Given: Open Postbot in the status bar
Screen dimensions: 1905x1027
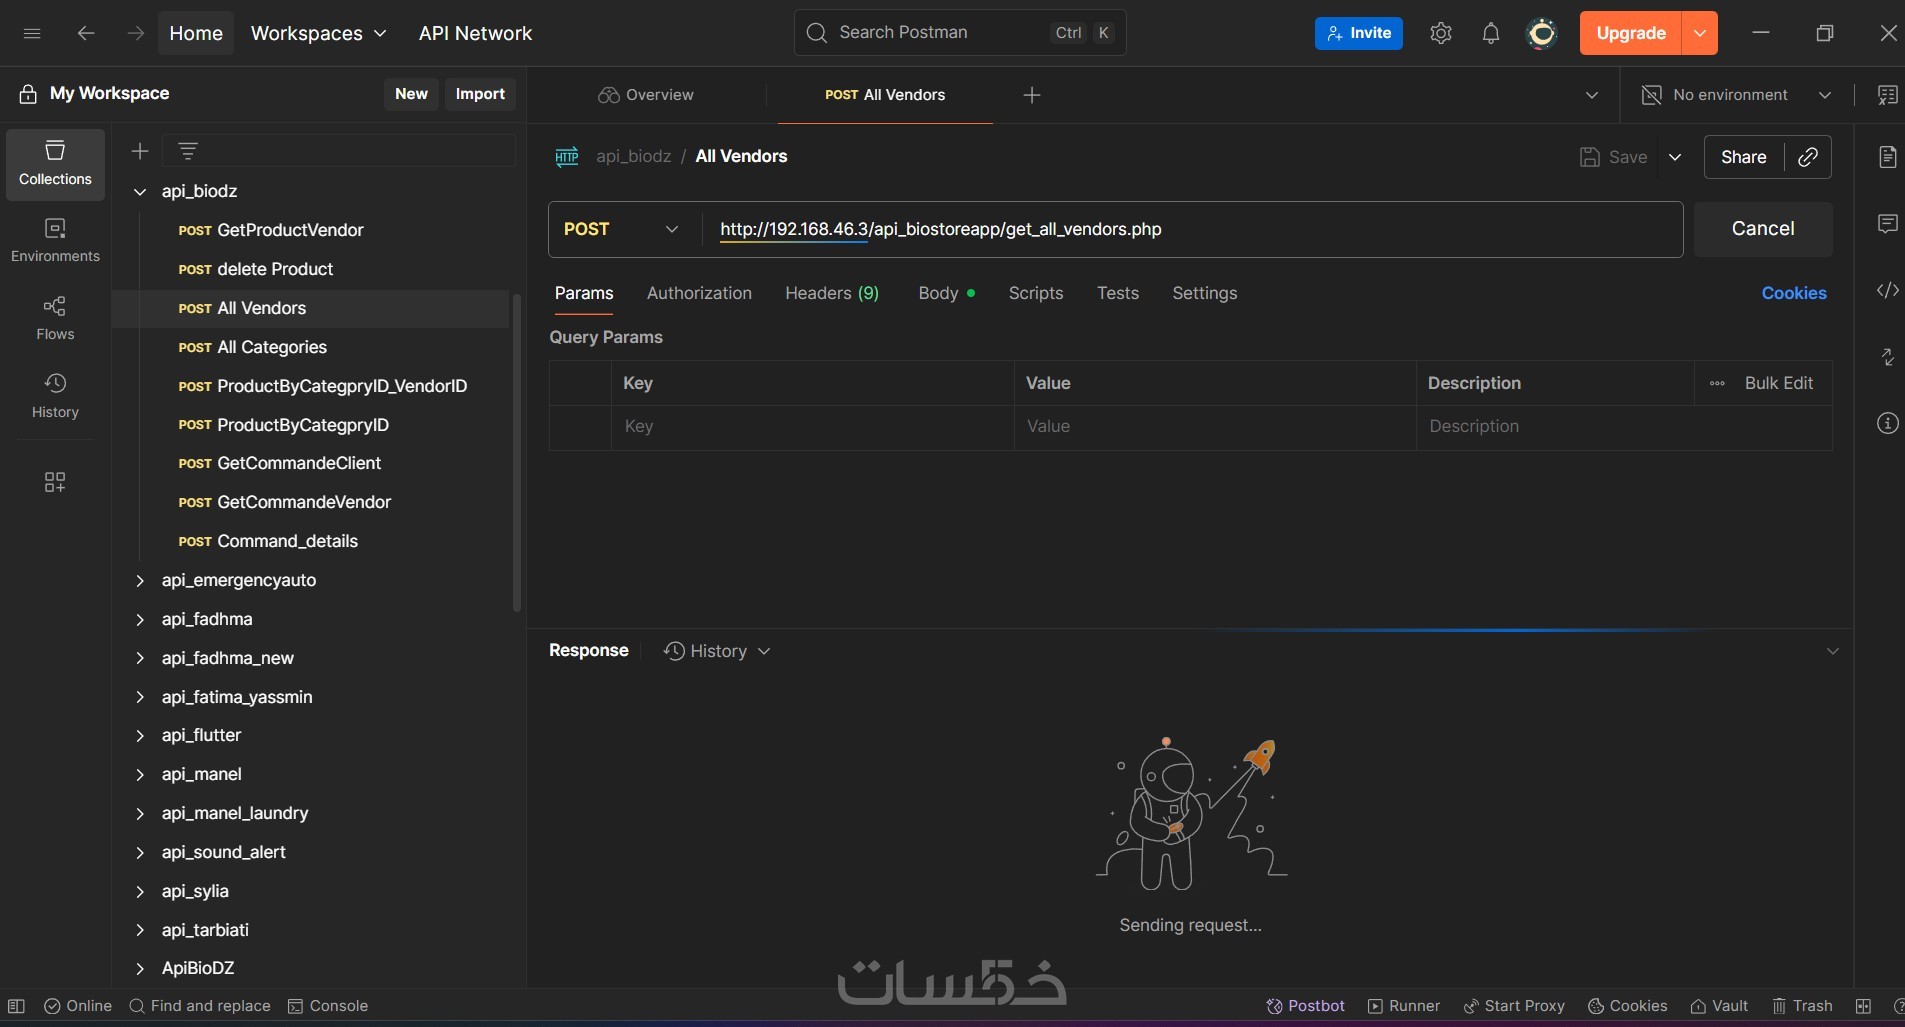Looking at the screenshot, I should click(1305, 1006).
